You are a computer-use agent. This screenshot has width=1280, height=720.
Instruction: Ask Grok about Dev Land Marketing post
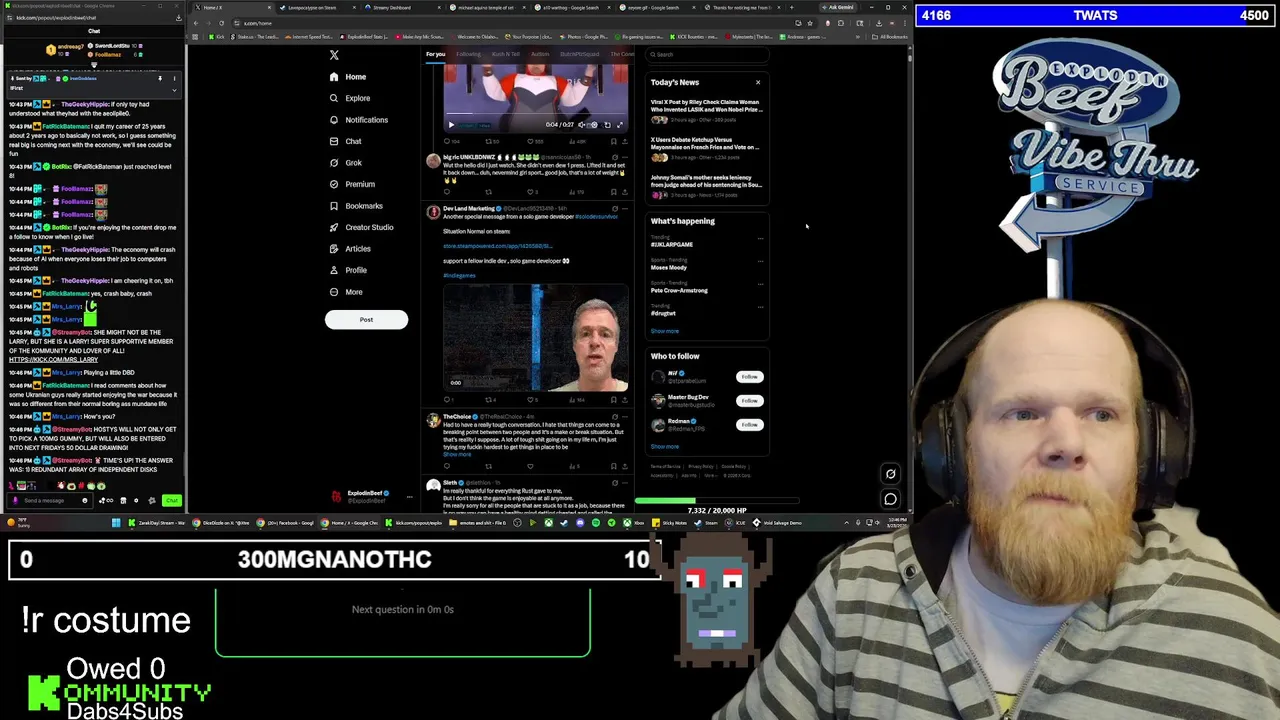[614, 209]
